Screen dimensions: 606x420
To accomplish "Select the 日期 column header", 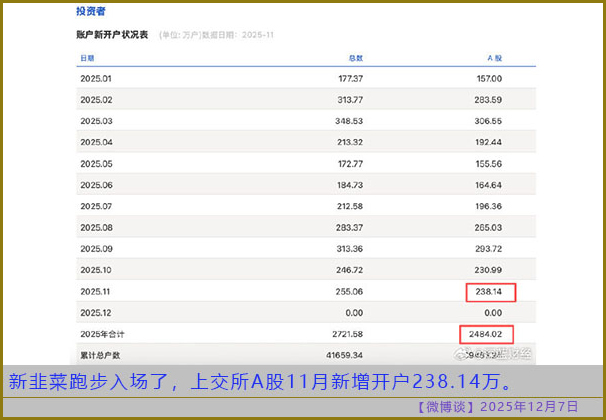I will [88, 57].
